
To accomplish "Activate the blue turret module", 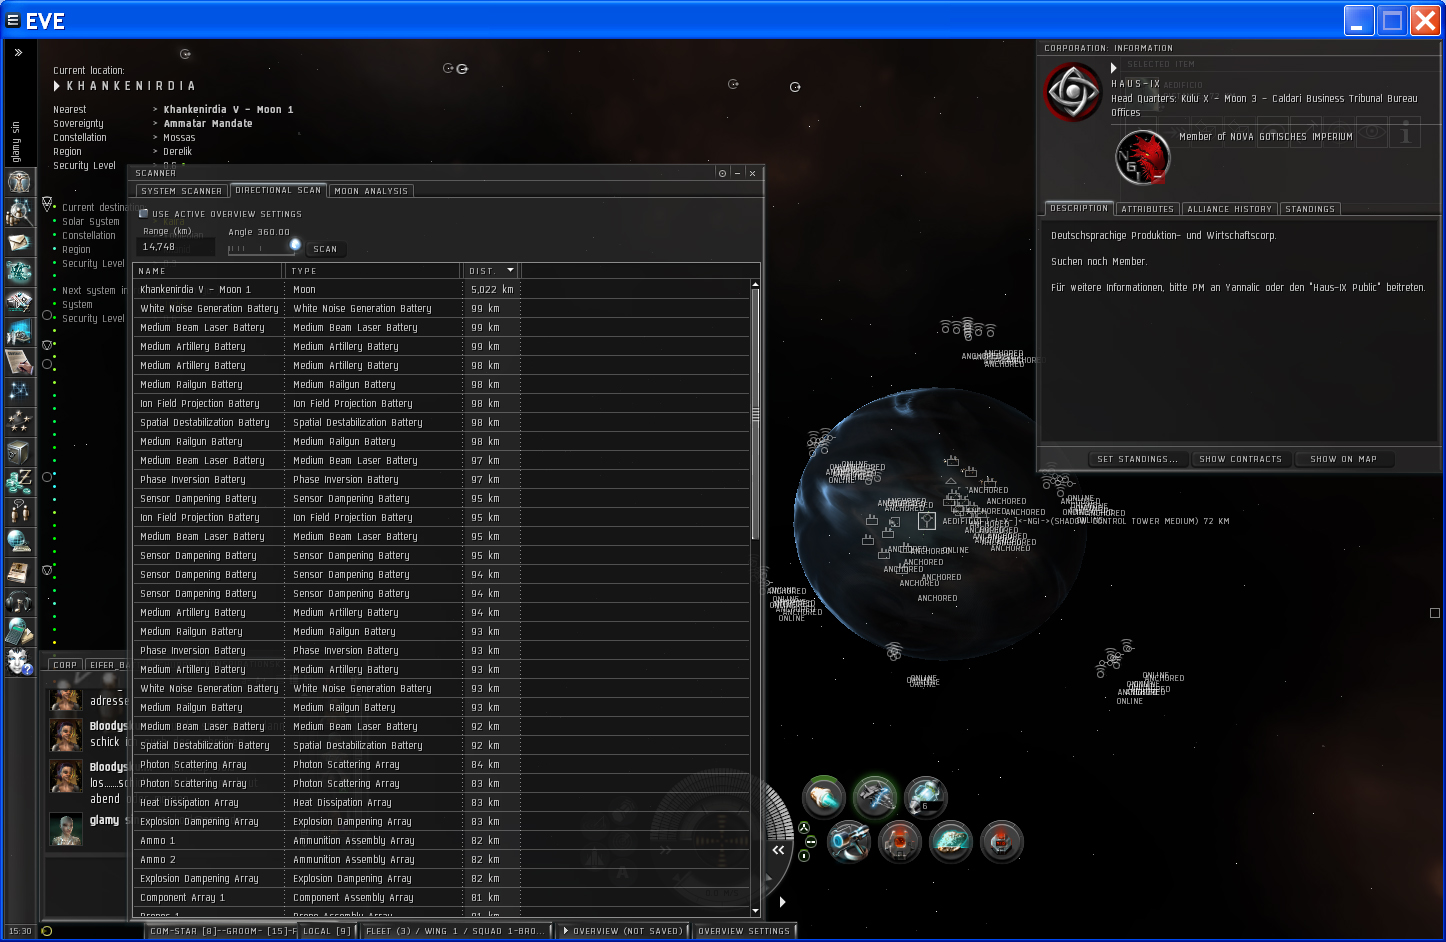I will [x=849, y=841].
